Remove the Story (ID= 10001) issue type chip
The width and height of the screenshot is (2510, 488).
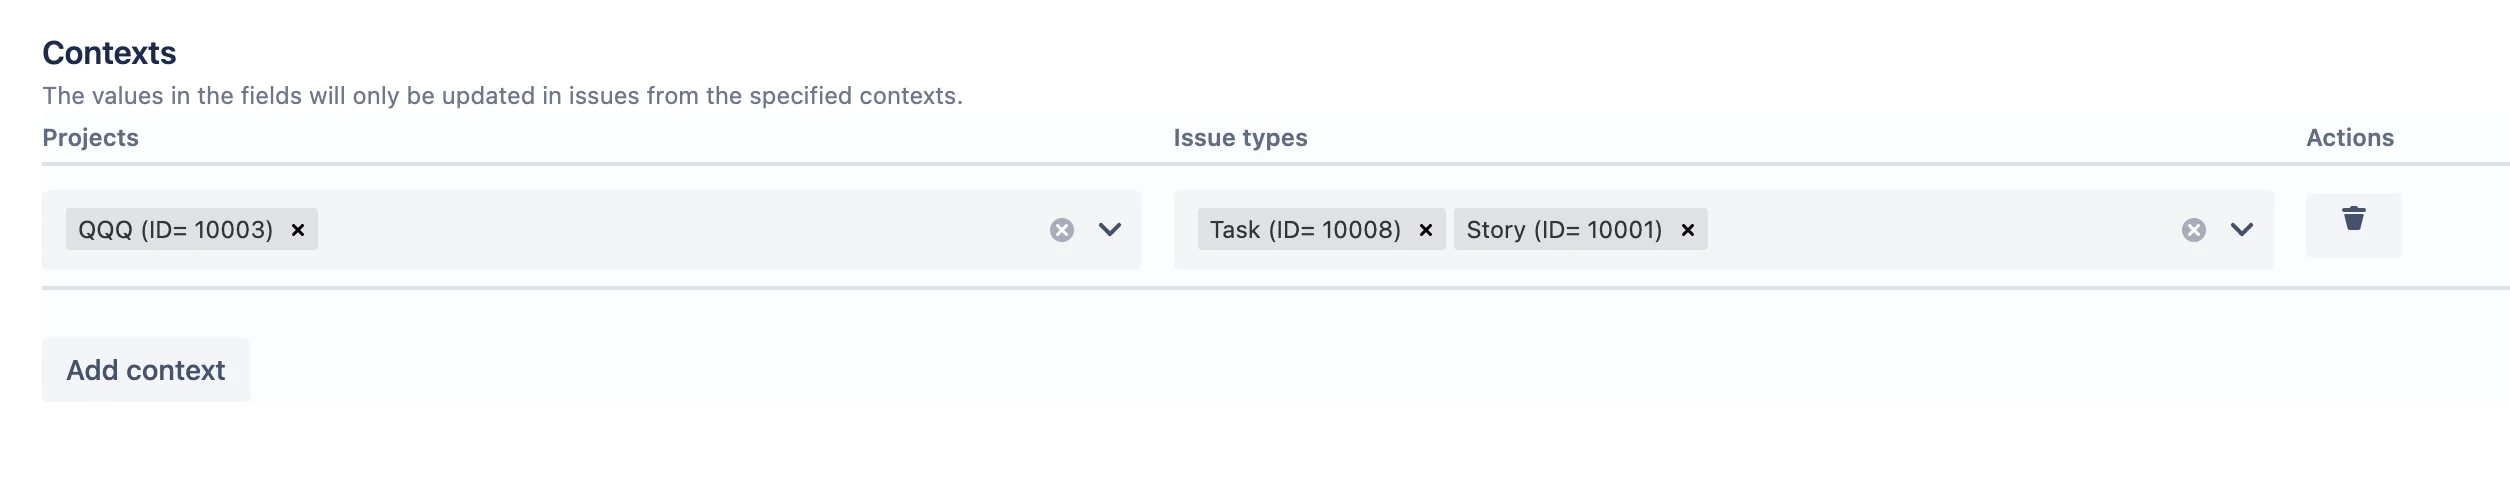coord(1688,230)
